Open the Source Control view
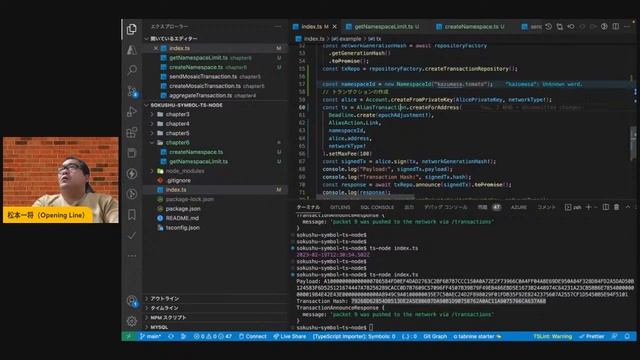640x360 pixels. pyautogui.click(x=131, y=91)
